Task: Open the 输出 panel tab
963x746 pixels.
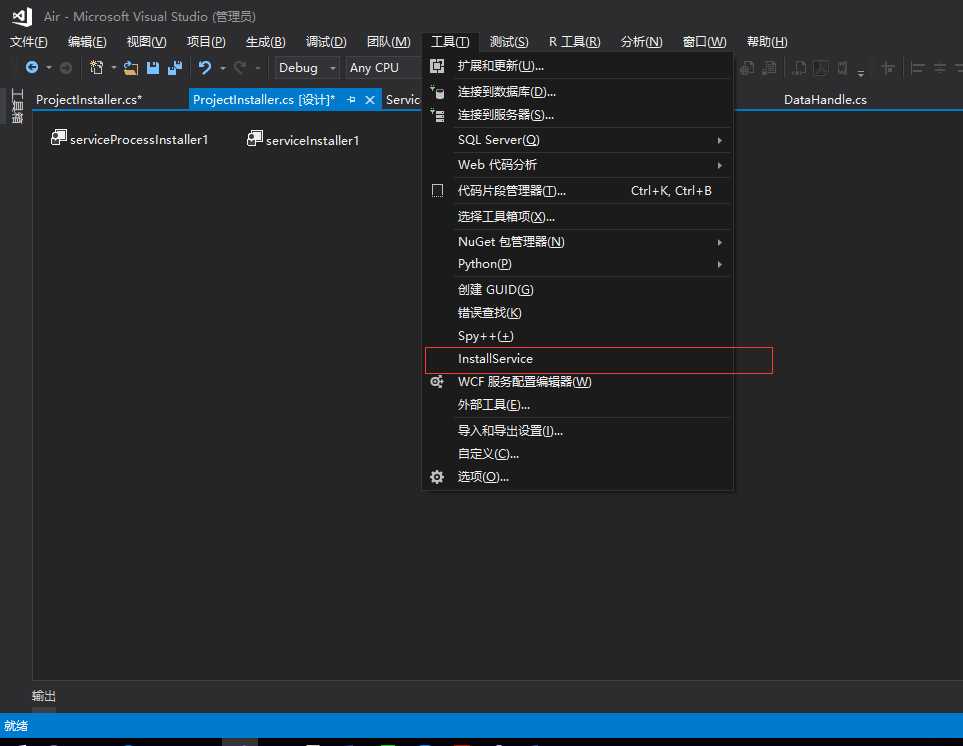Action: pyautogui.click(x=44, y=696)
